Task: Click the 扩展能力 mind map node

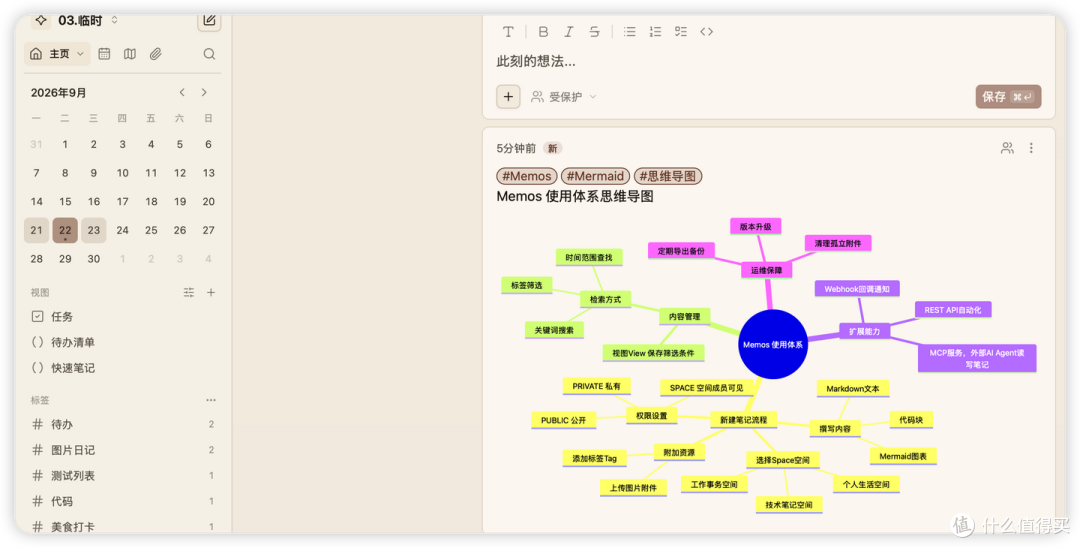Action: 864,331
